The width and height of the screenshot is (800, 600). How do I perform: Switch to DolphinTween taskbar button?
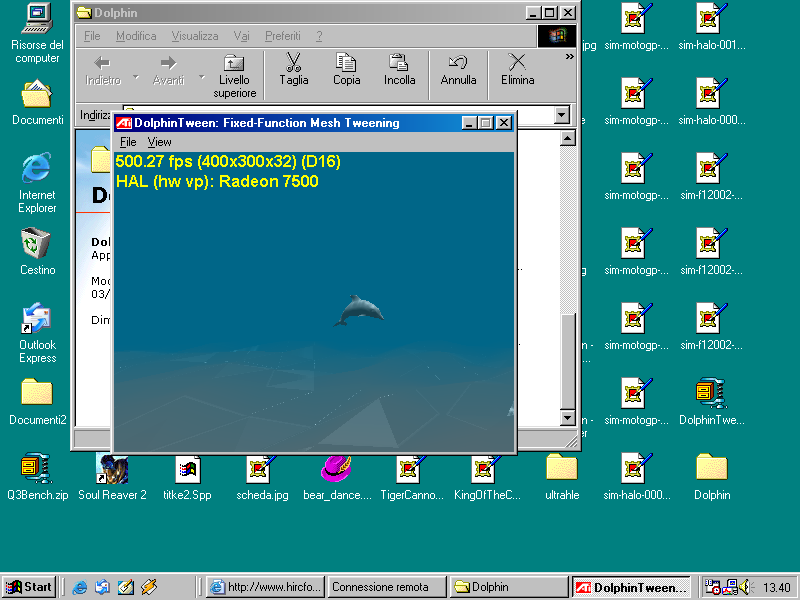pyautogui.click(x=631, y=587)
